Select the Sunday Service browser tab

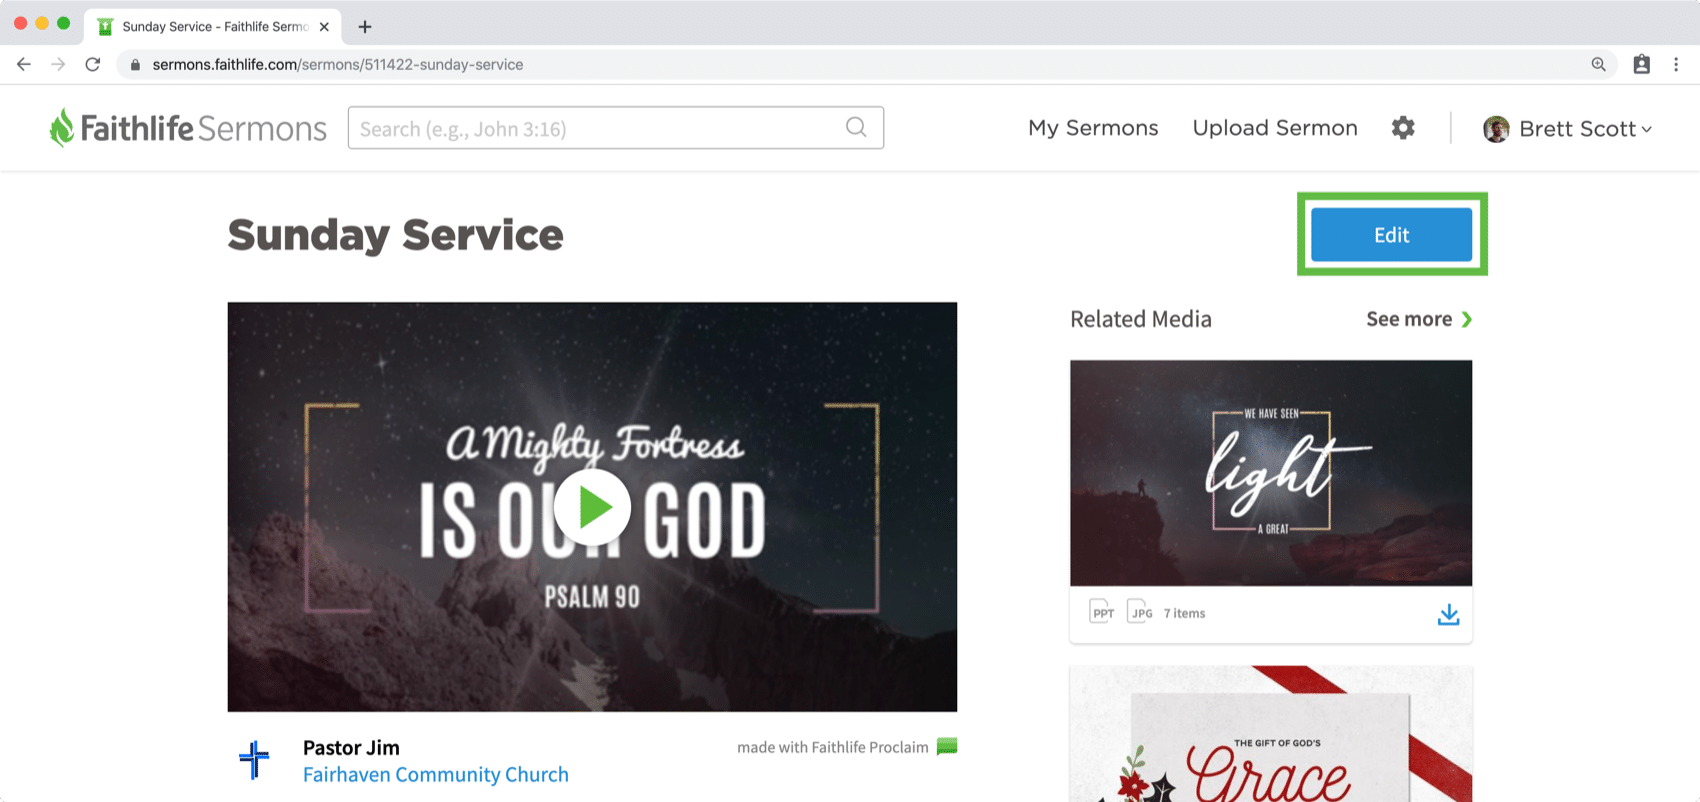[213, 27]
